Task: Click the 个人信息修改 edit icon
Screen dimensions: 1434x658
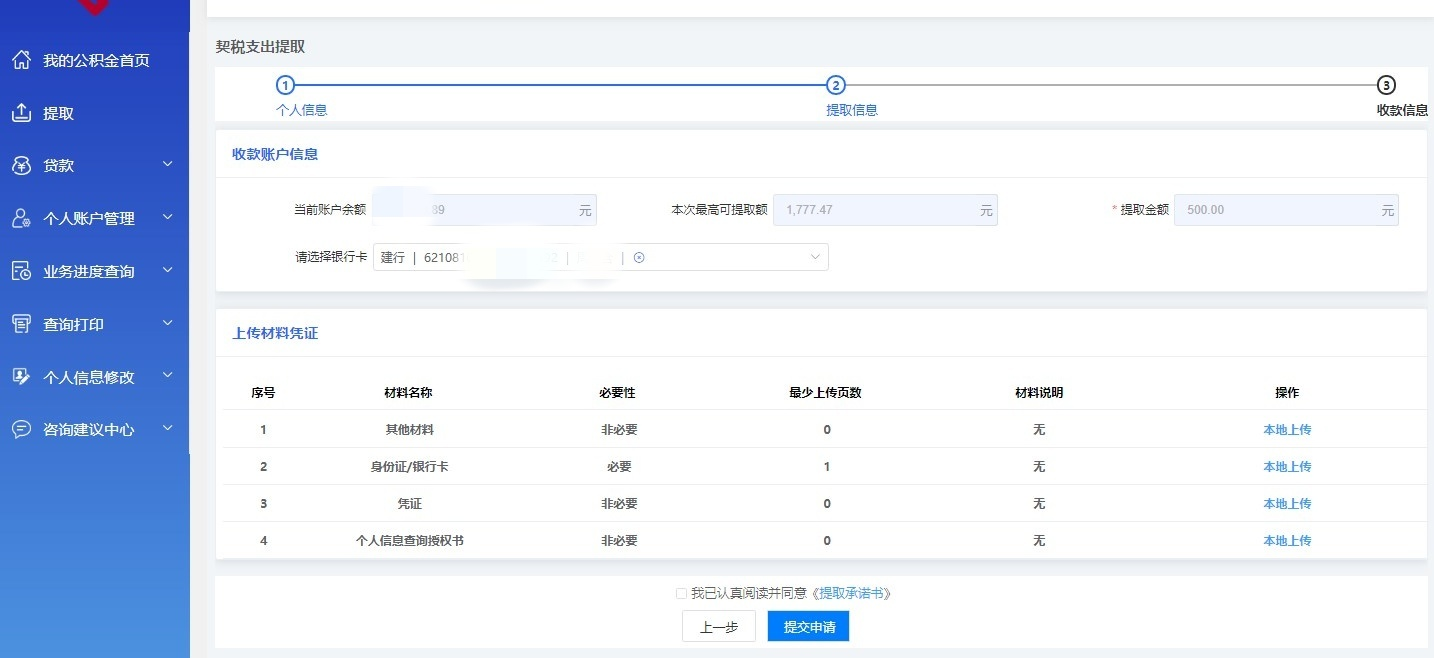Action: point(21,377)
